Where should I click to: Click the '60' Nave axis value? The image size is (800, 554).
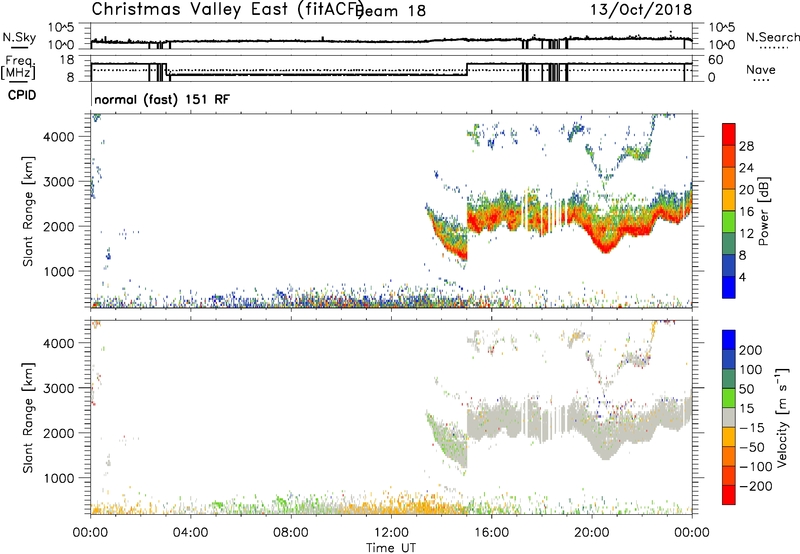pyautogui.click(x=715, y=60)
